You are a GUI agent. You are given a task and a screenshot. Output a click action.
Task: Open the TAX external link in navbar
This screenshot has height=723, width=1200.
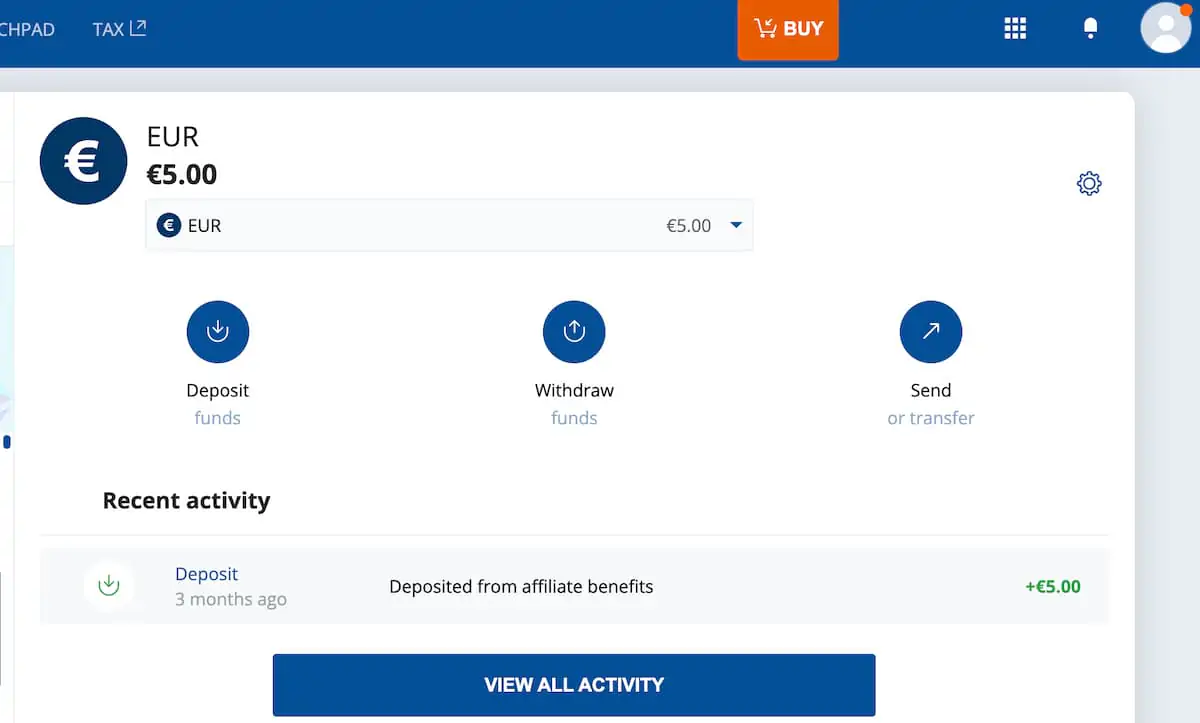[119, 29]
